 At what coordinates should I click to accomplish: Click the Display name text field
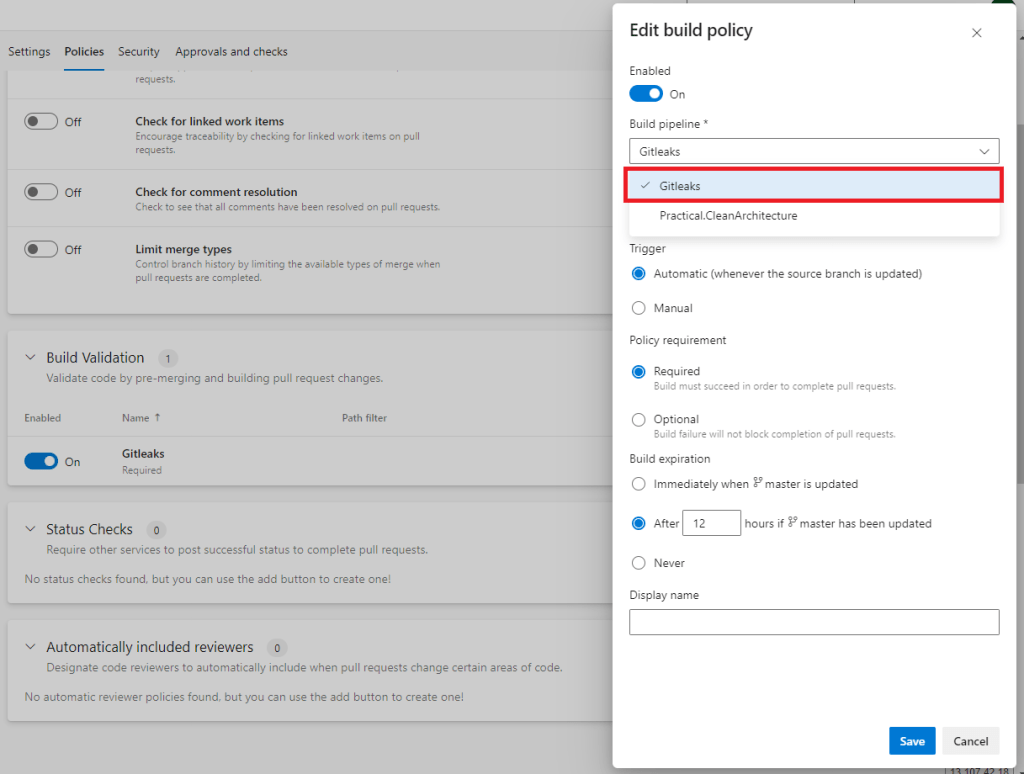[x=813, y=622]
